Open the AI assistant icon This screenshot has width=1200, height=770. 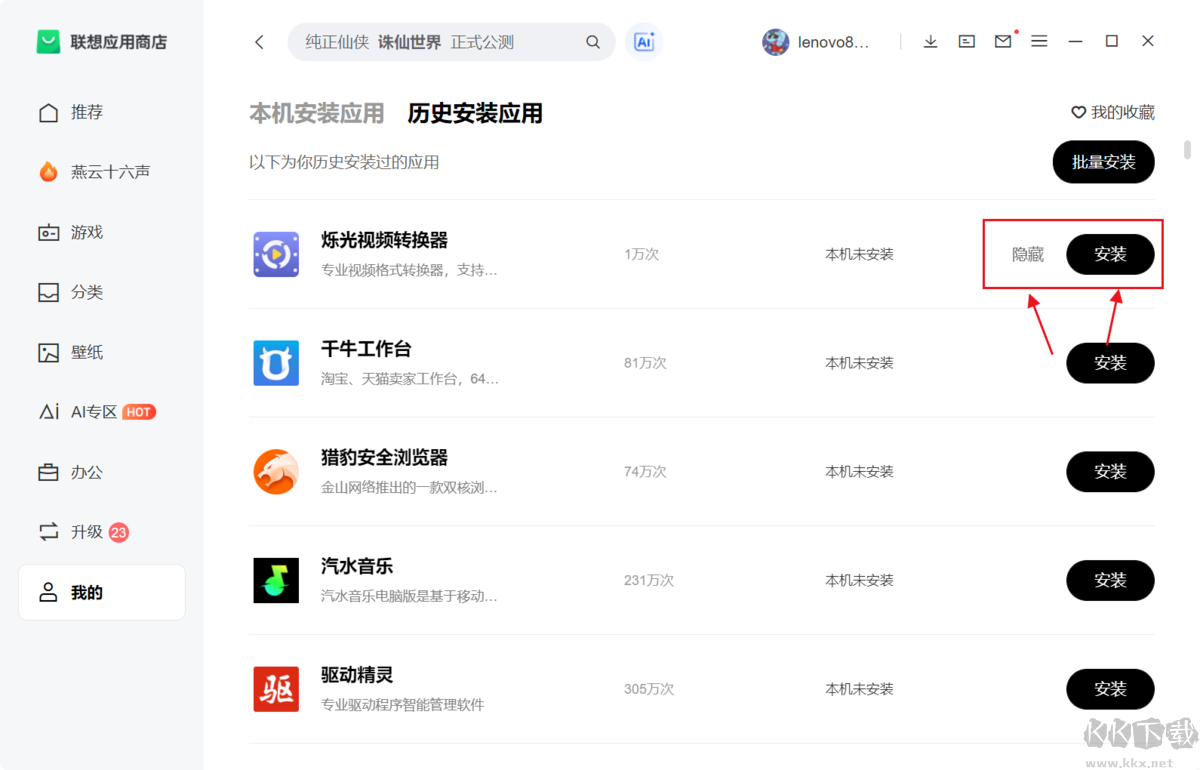coord(644,42)
